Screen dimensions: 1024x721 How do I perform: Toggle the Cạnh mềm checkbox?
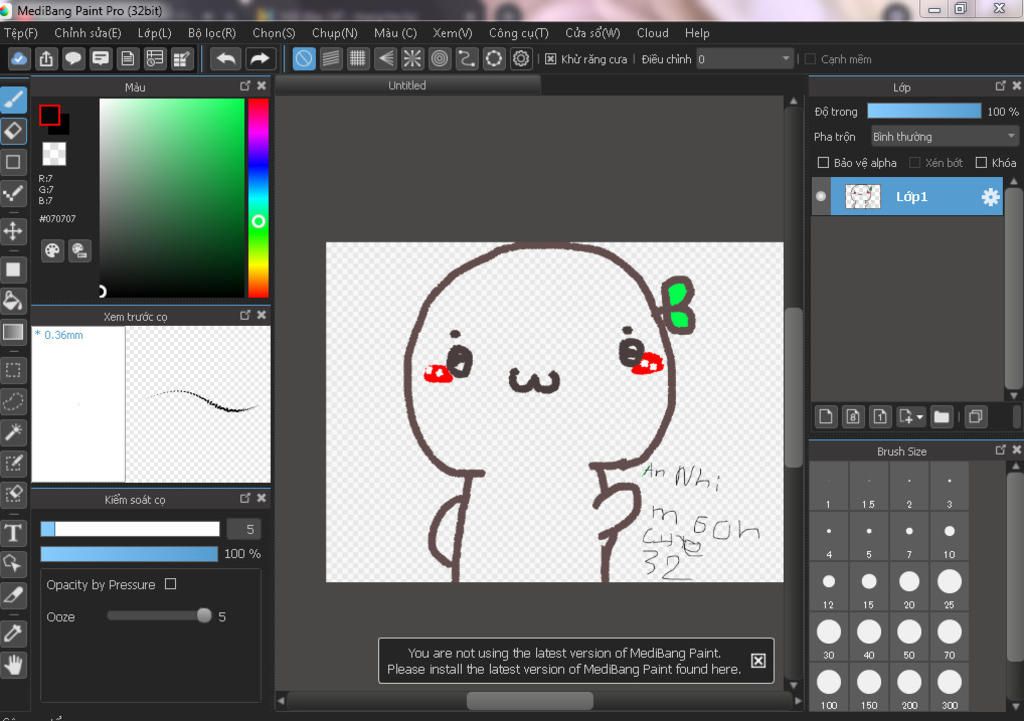point(810,59)
